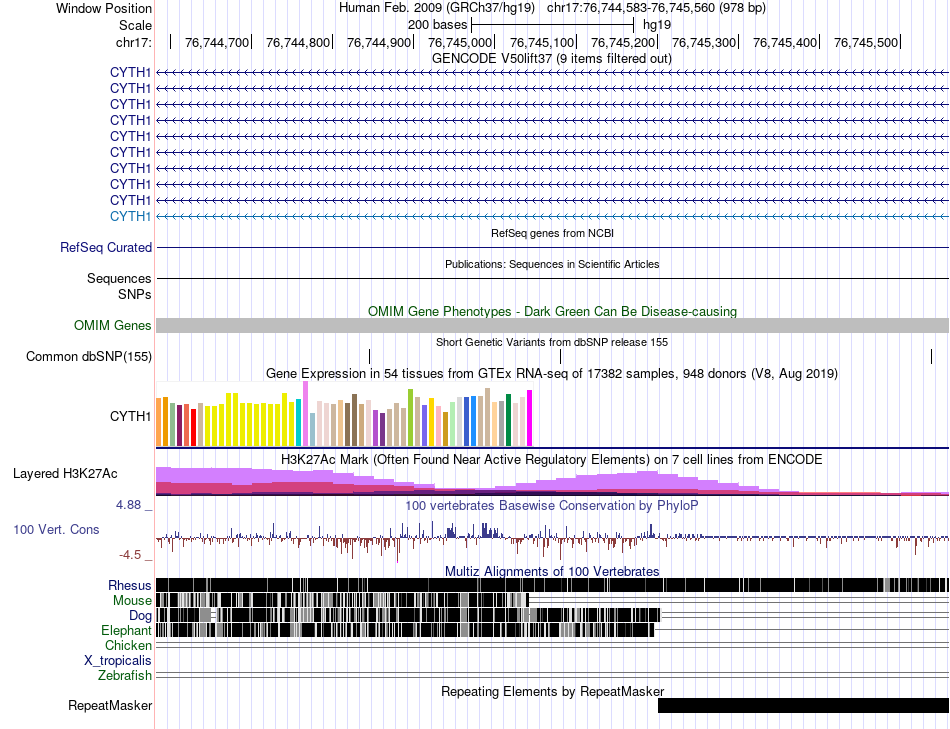Click the 4.88 upper scale value

128,505
